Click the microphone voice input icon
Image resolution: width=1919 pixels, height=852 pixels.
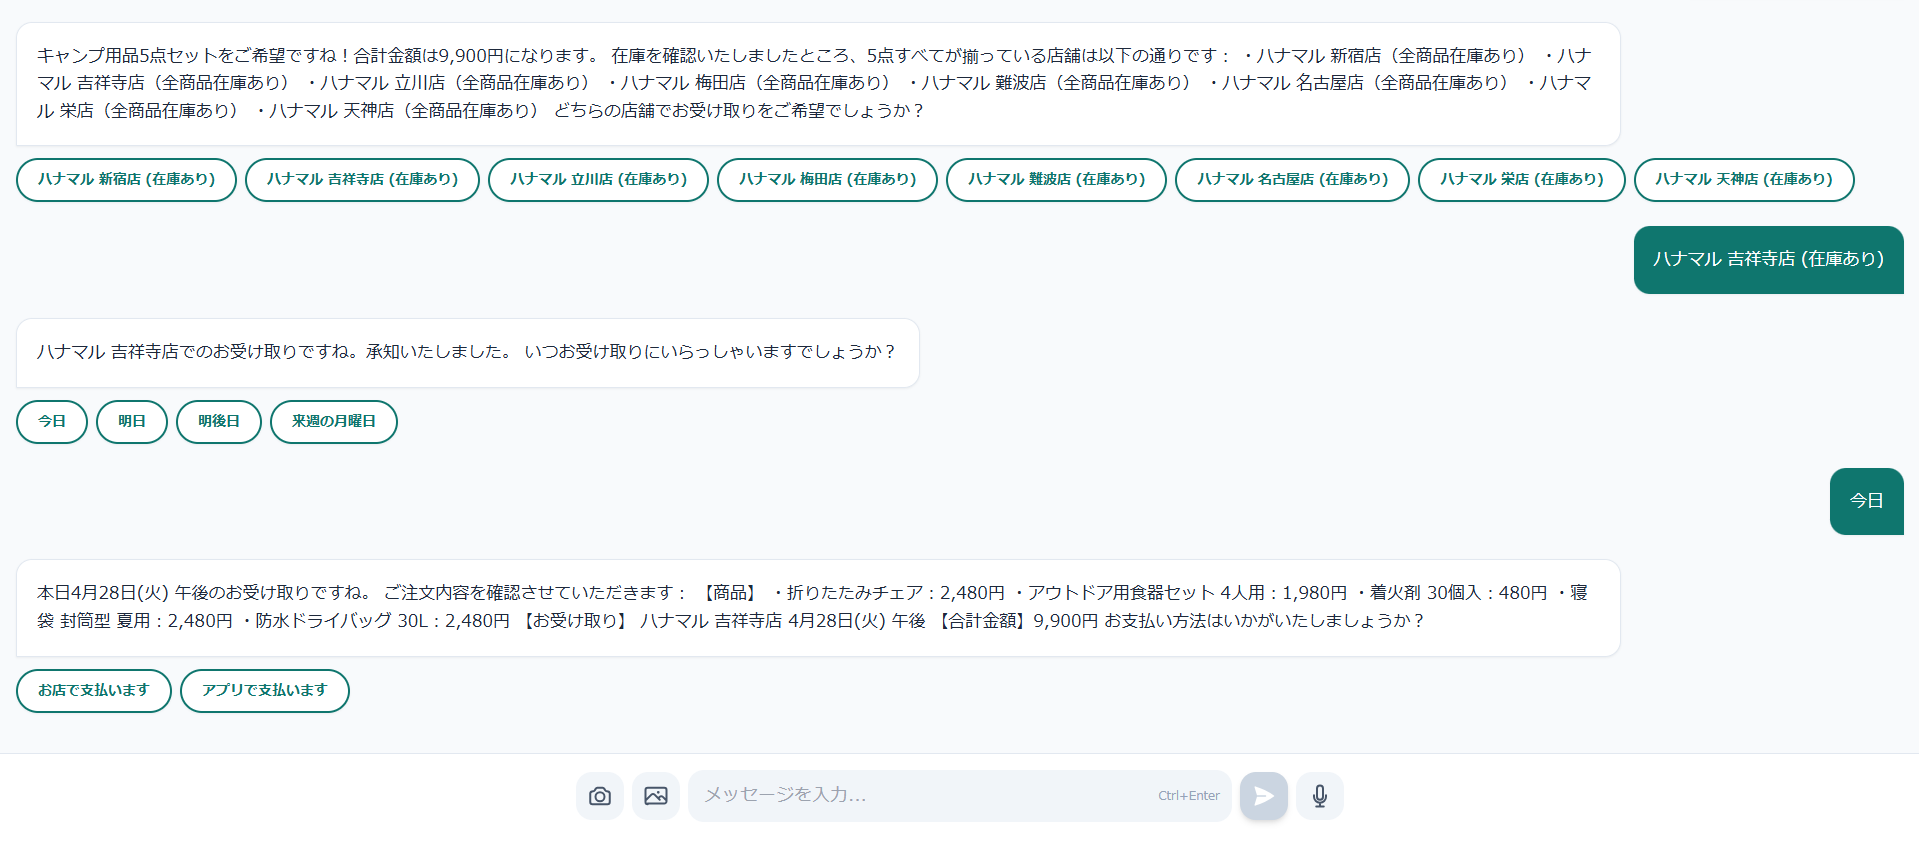tap(1320, 796)
